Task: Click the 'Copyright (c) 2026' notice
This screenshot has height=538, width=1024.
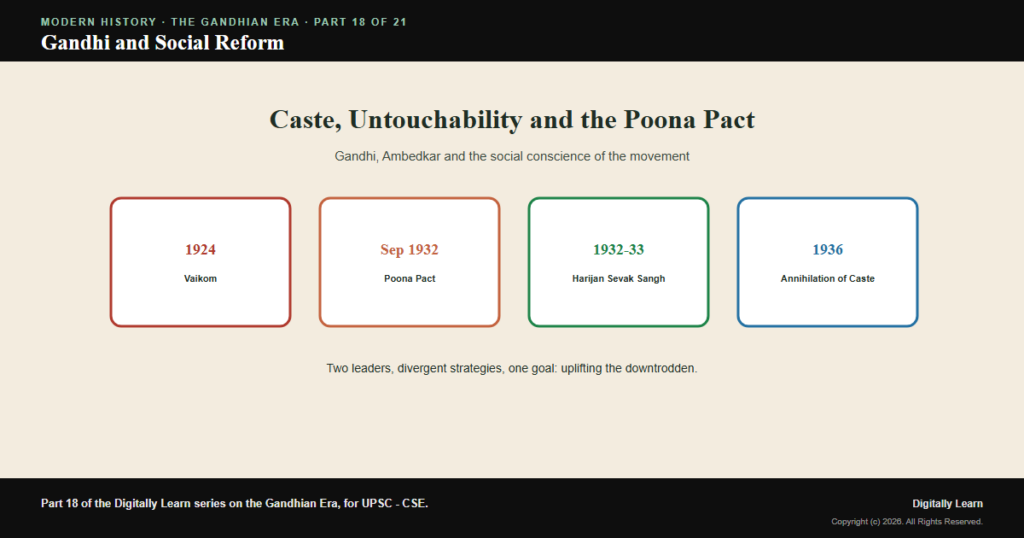Action: coord(907,522)
